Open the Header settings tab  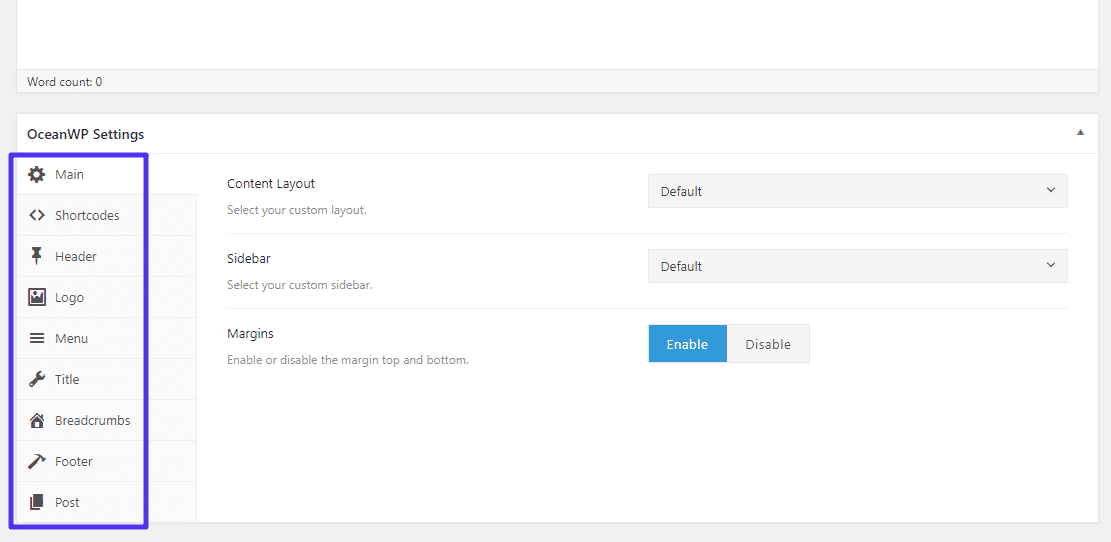76,257
